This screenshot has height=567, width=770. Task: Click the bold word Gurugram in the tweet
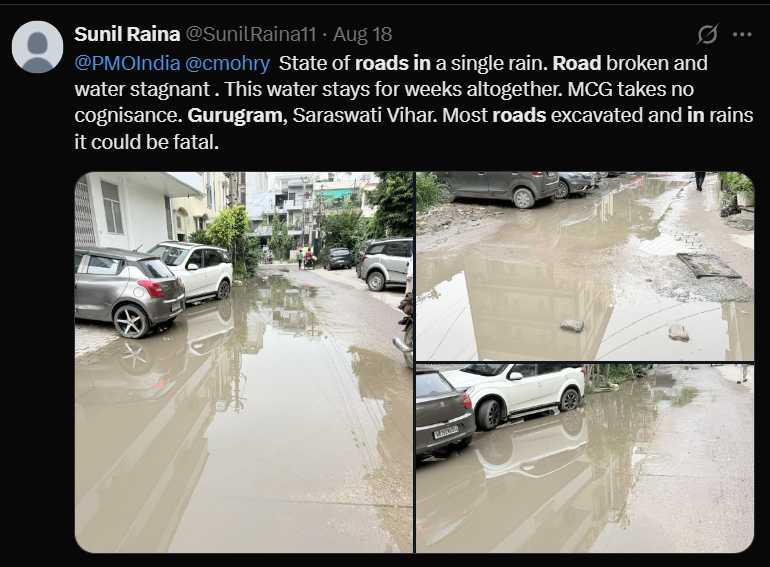[x=236, y=115]
